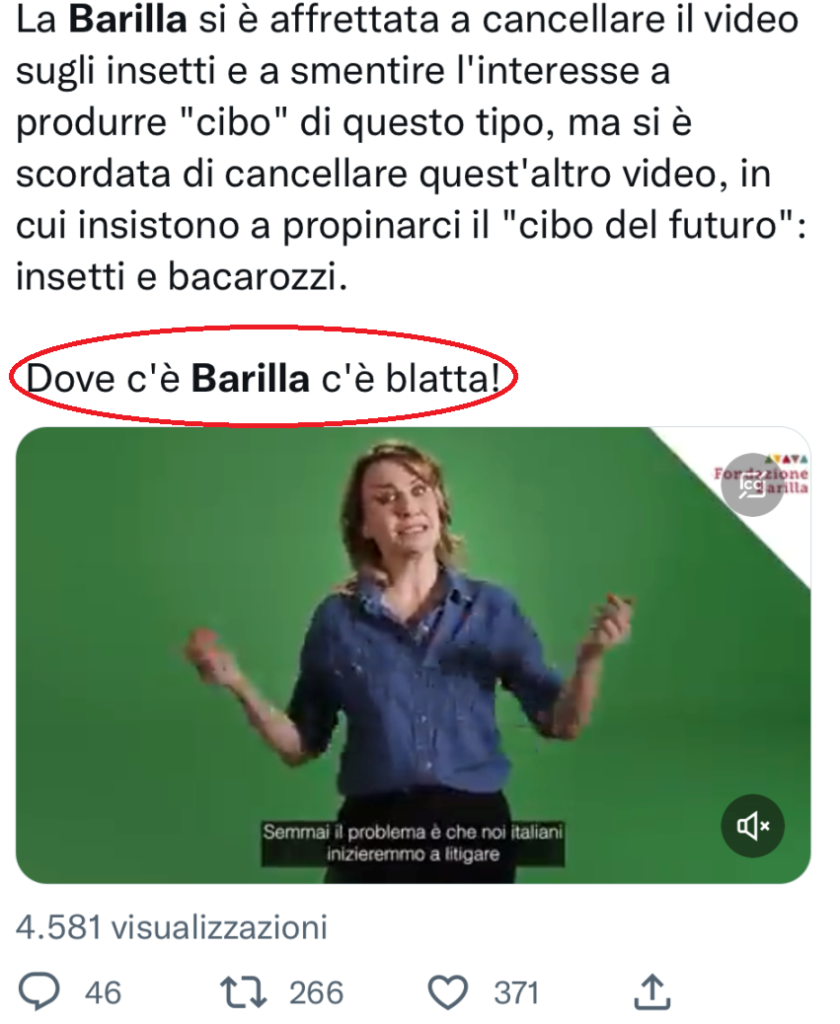Image resolution: width=840 pixels, height=1024 pixels.
Task: Play the video of the woman in the blue shirt
Action: point(413,655)
